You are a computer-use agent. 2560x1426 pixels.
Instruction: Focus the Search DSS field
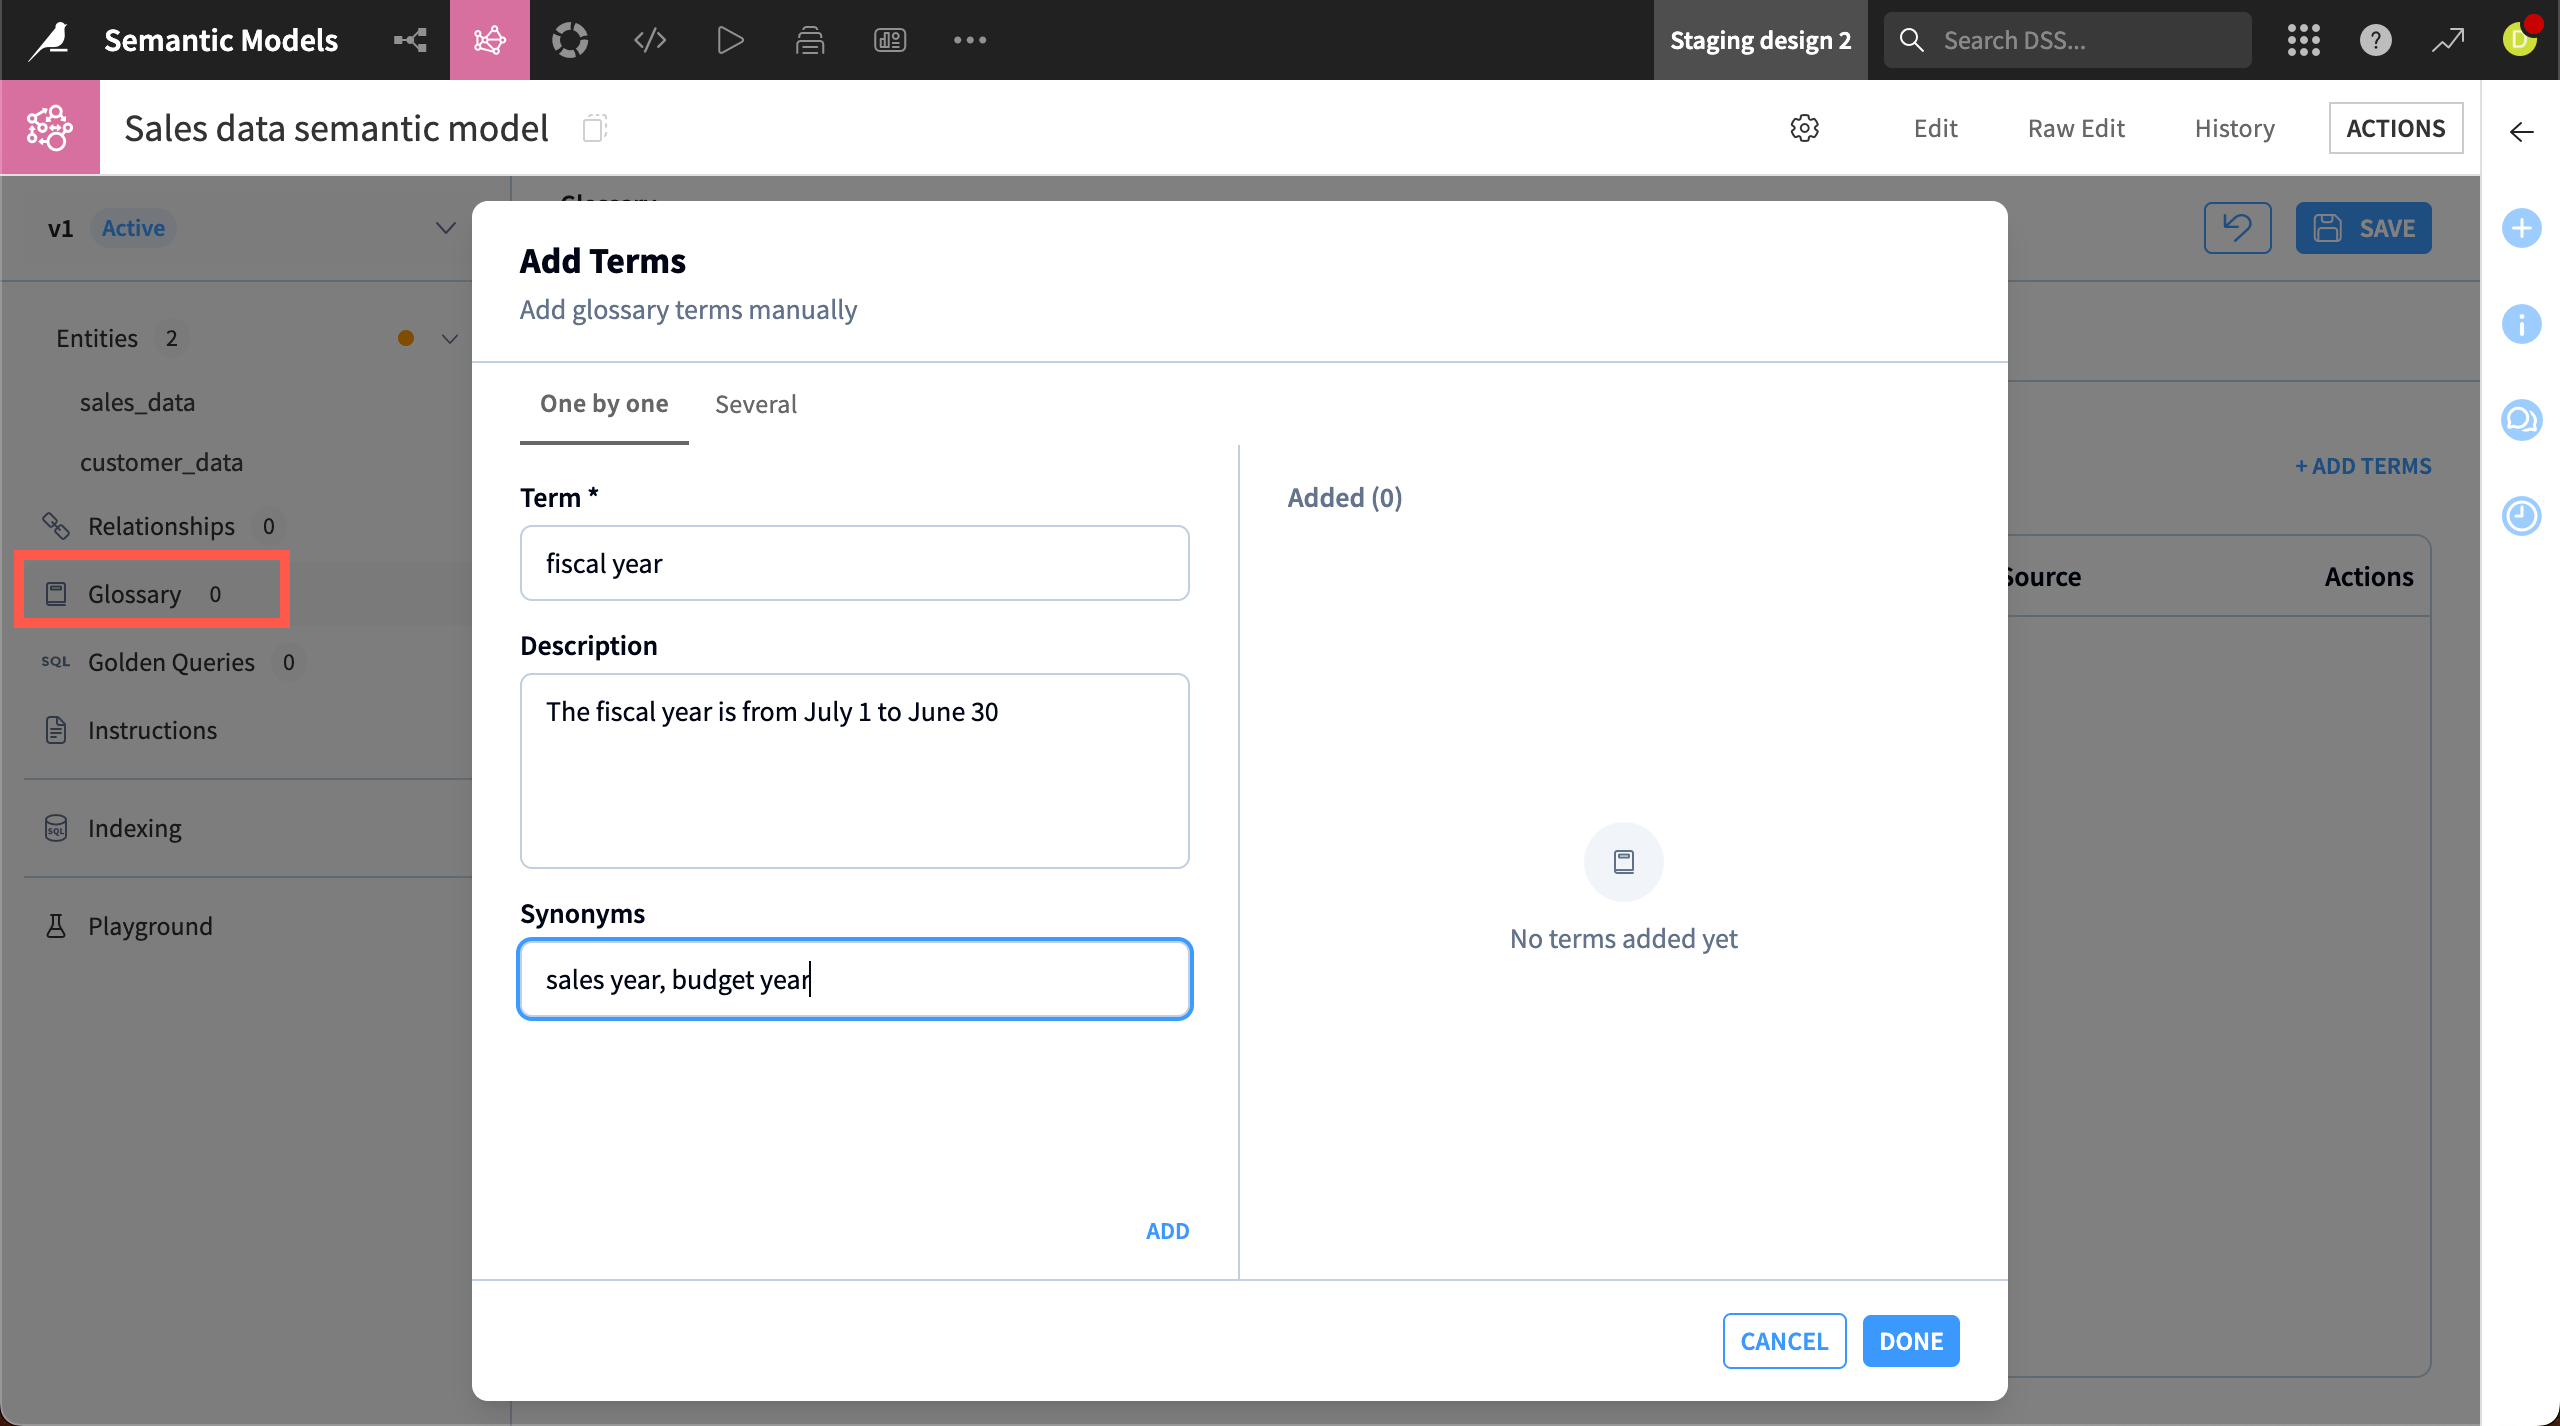click(2067, 40)
